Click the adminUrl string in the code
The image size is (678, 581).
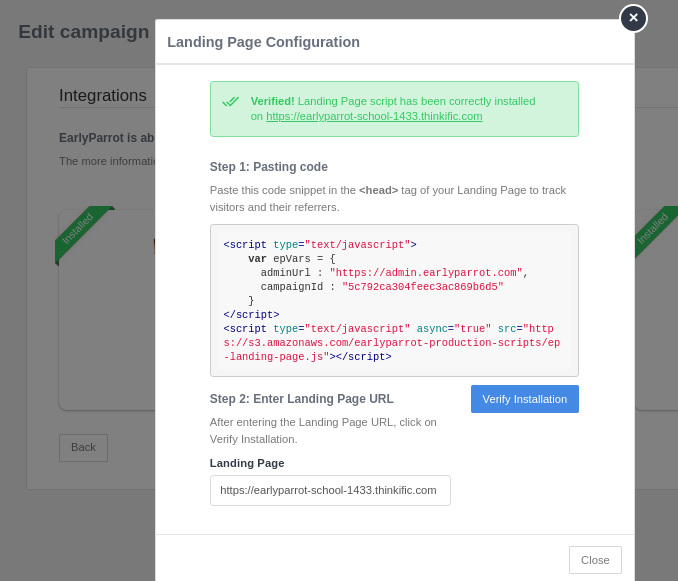(425, 273)
